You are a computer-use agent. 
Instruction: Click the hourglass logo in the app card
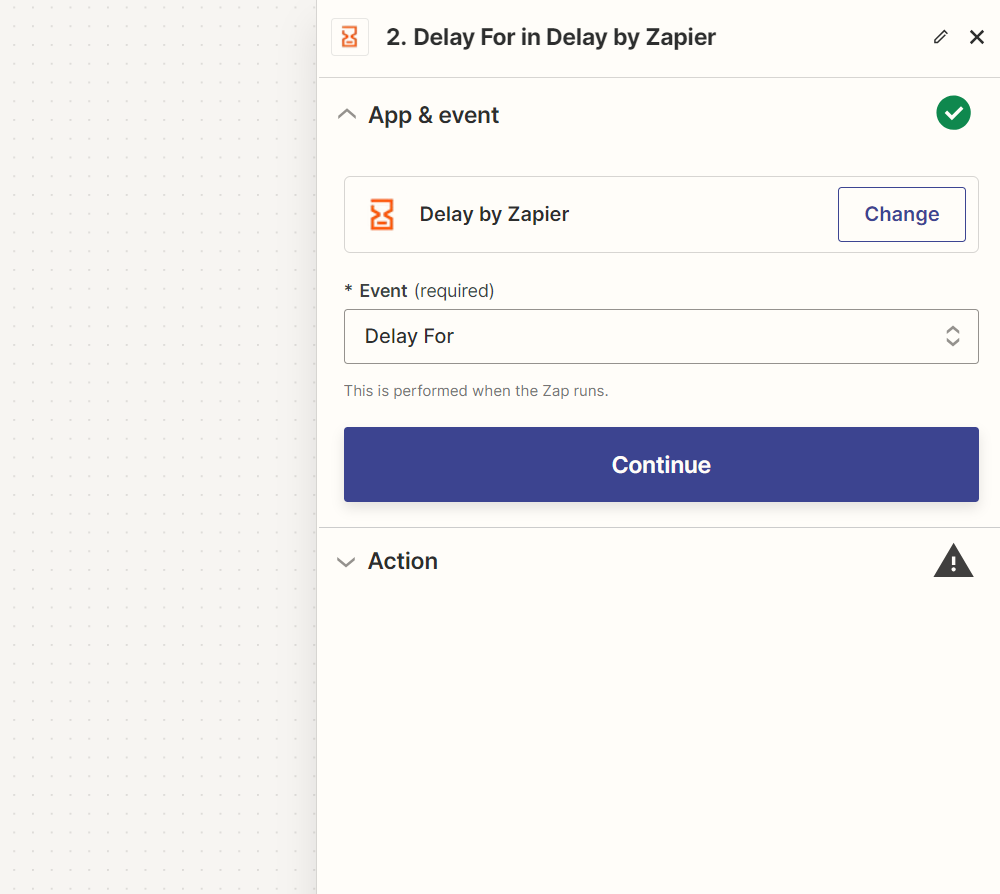click(x=382, y=214)
